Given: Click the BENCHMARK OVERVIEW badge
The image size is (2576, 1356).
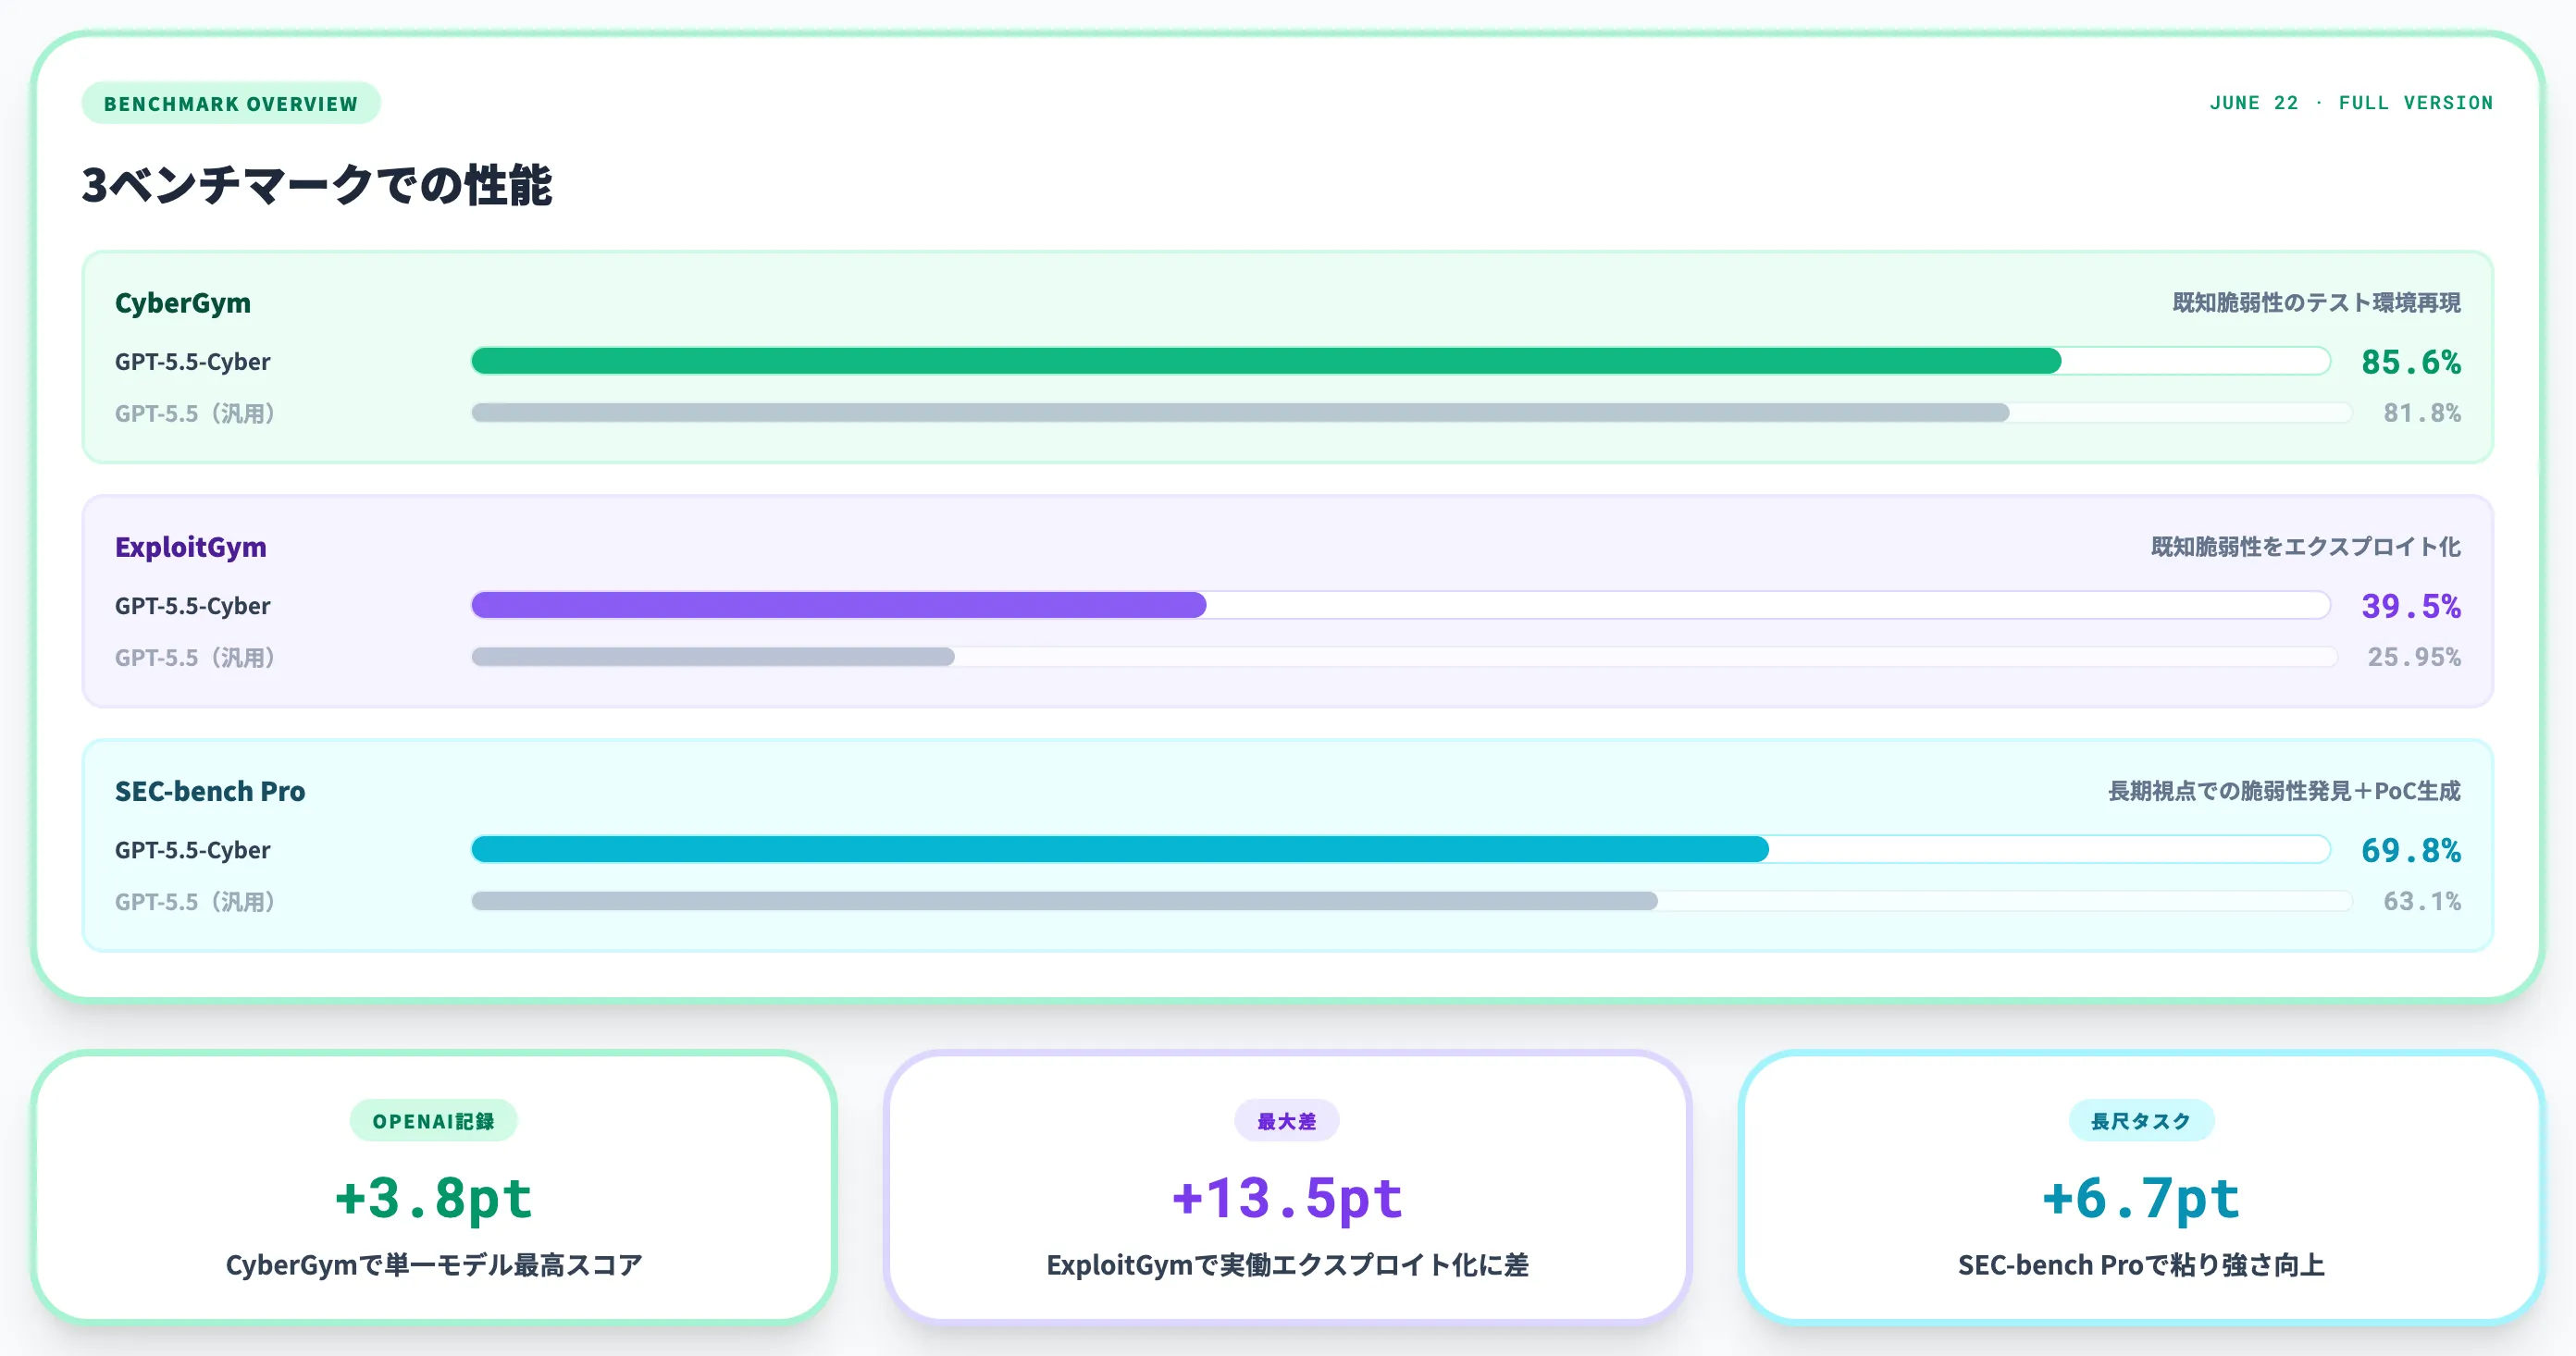Looking at the screenshot, I should point(231,103).
